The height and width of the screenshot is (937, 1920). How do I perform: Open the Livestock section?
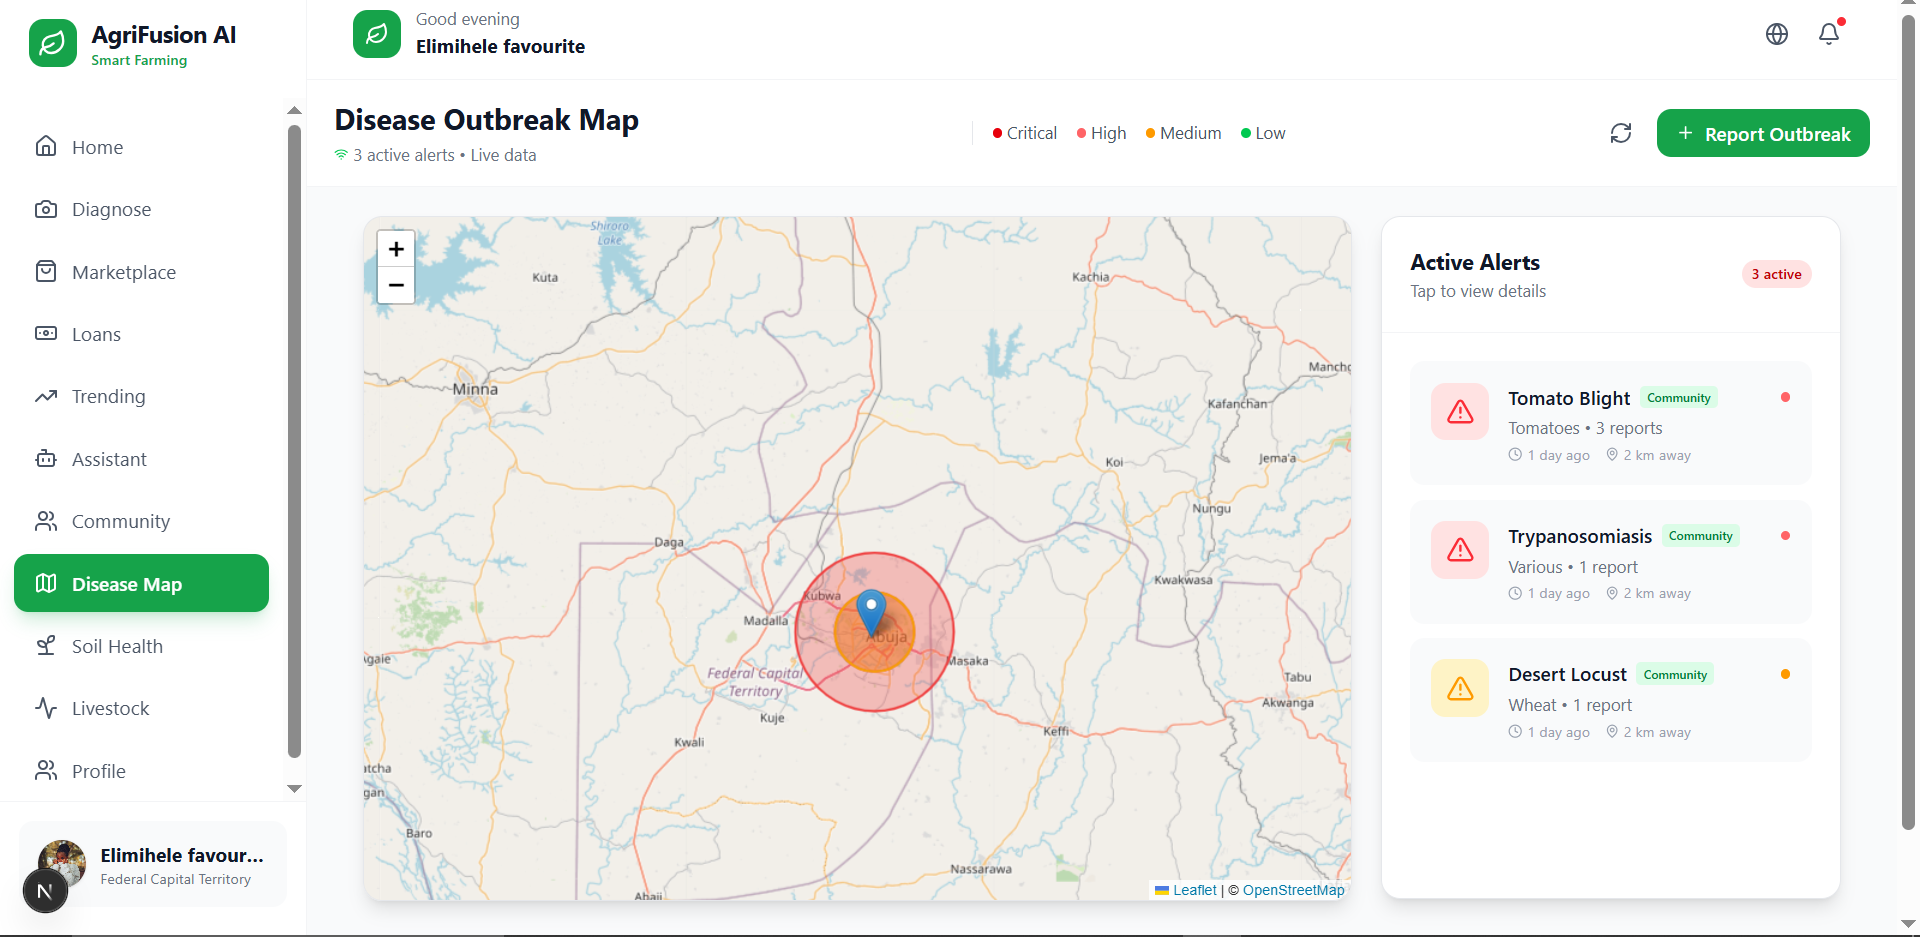pos(111,708)
